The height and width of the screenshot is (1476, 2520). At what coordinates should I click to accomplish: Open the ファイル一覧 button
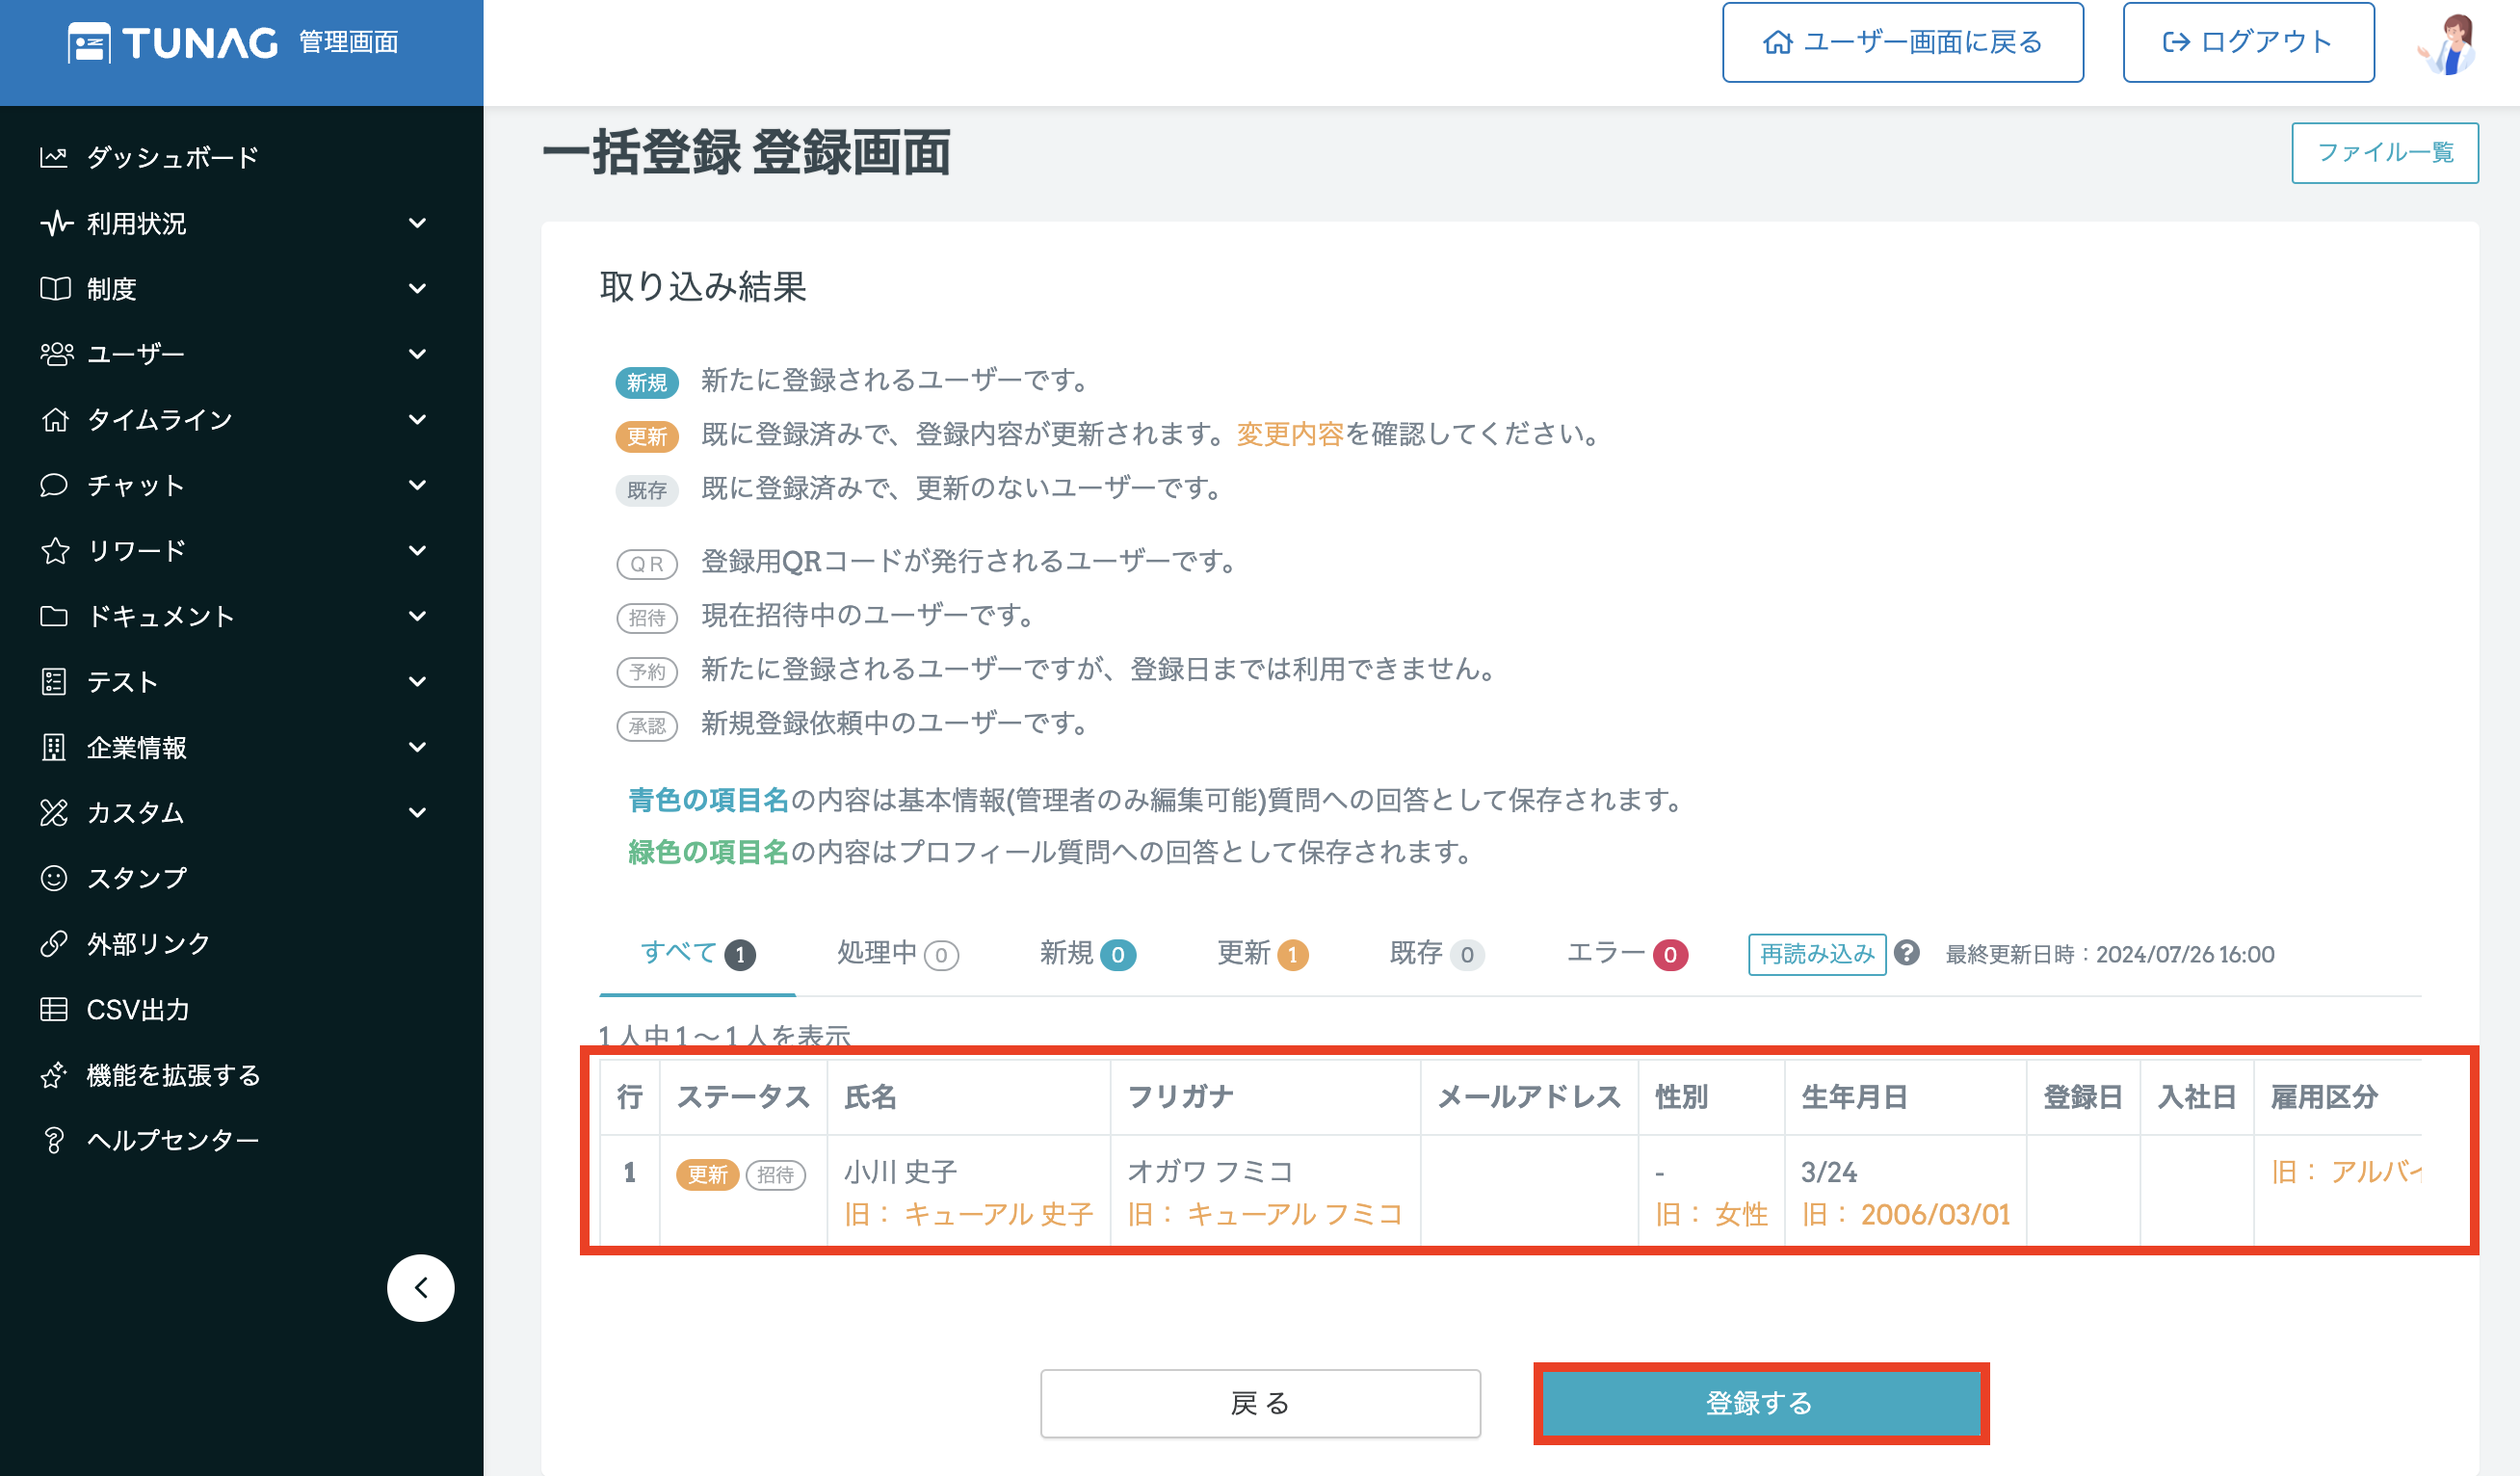(x=2385, y=152)
